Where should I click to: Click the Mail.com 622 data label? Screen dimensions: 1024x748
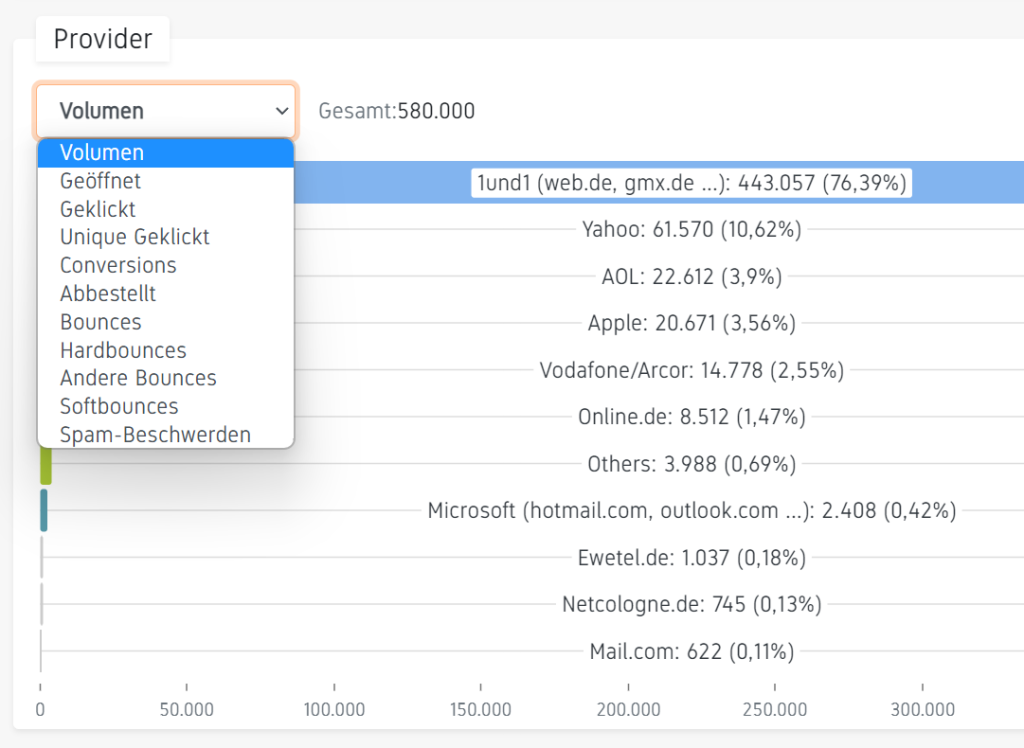pyautogui.click(x=692, y=652)
